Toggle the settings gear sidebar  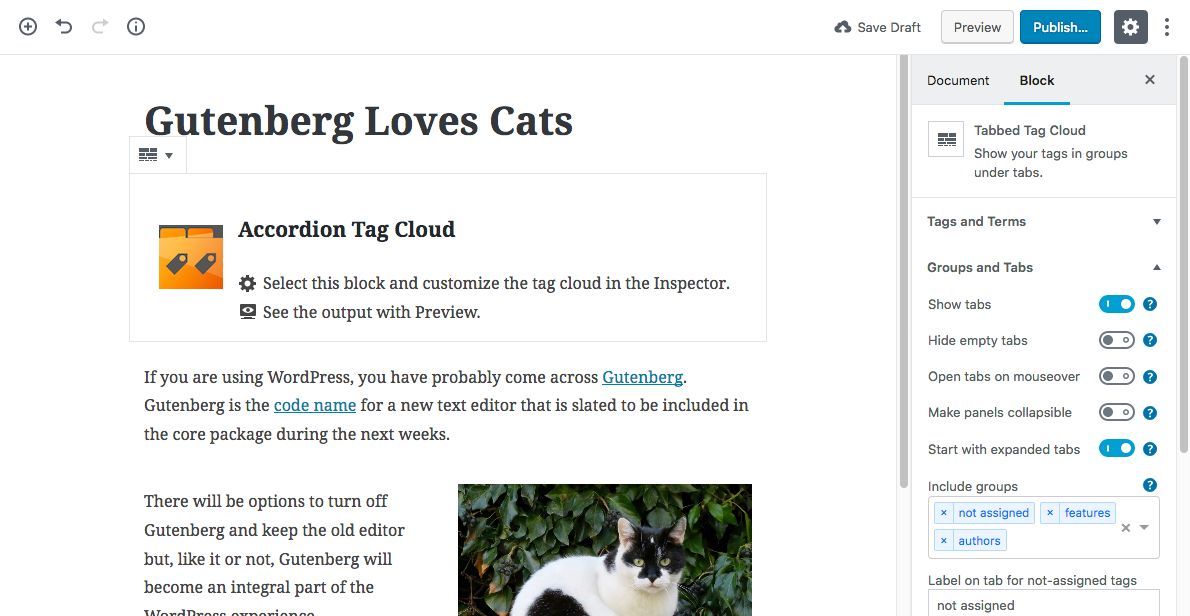[x=1130, y=27]
